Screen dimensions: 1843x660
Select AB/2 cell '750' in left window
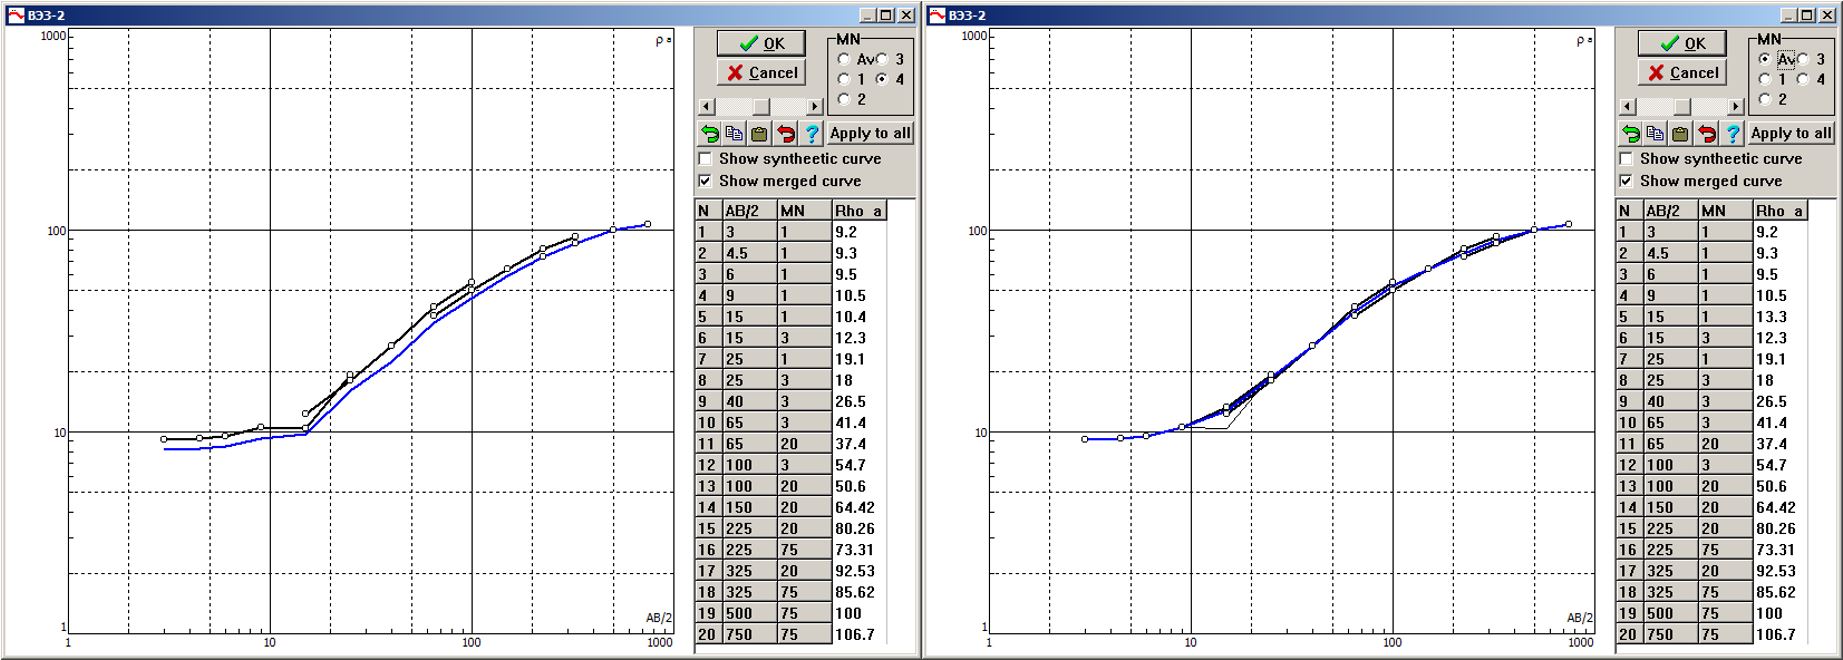pyautogui.click(x=749, y=634)
